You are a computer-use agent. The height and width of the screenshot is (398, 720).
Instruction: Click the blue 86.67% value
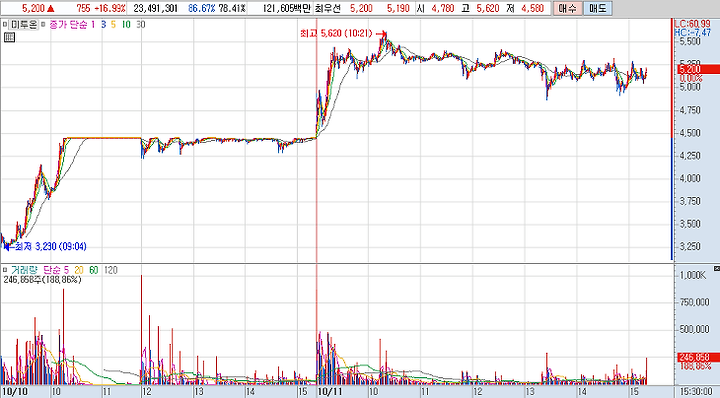pos(202,8)
